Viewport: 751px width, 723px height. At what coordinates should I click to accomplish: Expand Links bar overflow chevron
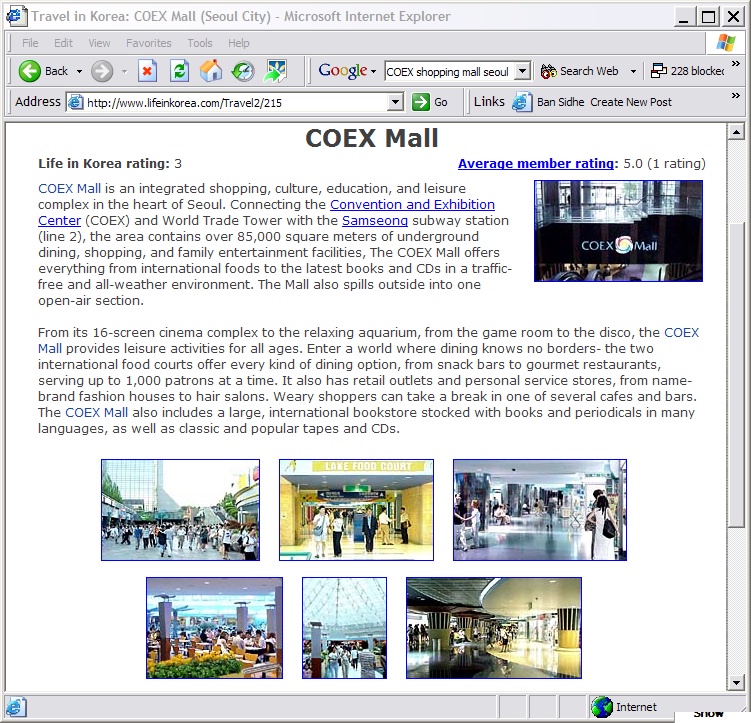(x=735, y=95)
